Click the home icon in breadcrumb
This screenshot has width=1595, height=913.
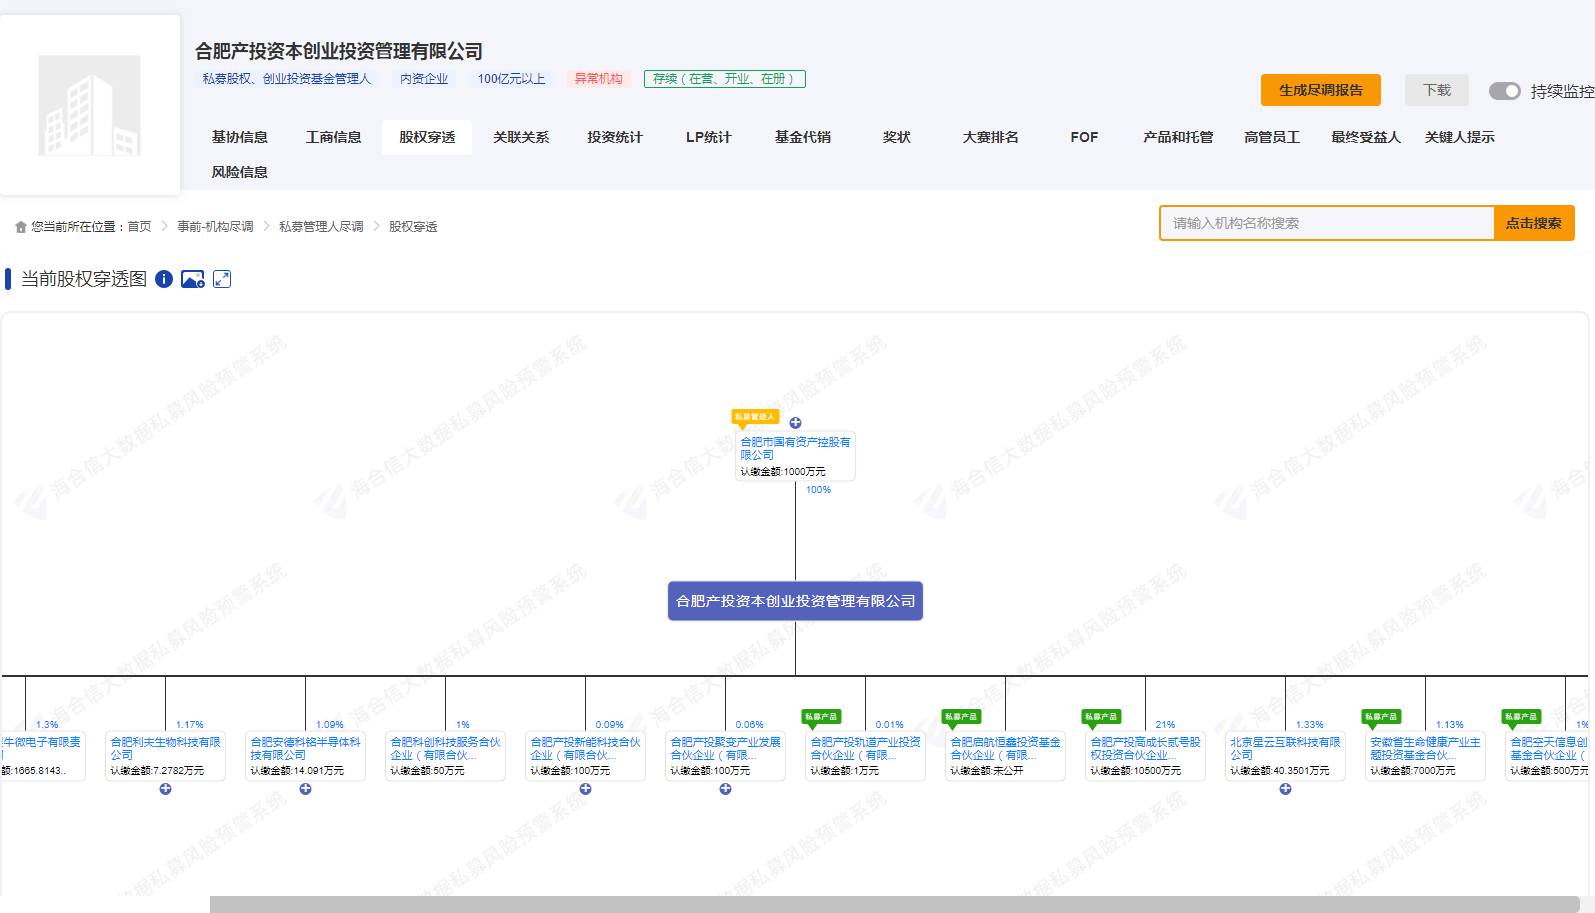pyautogui.click(x=21, y=227)
